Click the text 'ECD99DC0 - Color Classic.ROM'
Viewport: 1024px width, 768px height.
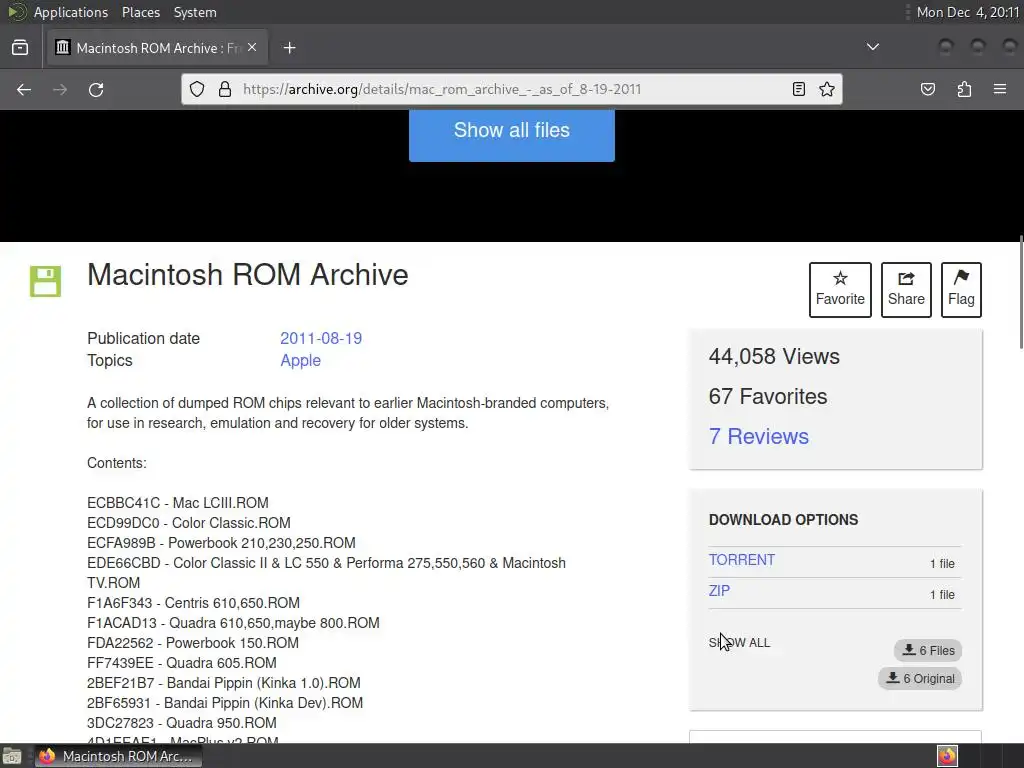click(x=189, y=523)
